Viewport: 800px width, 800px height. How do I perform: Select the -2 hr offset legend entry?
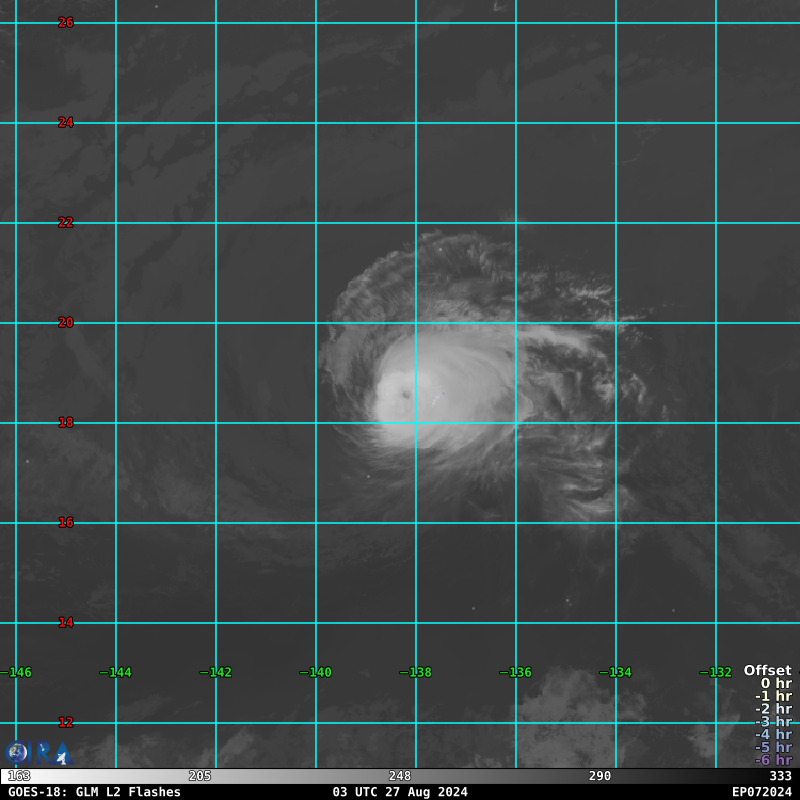pyautogui.click(x=772, y=709)
